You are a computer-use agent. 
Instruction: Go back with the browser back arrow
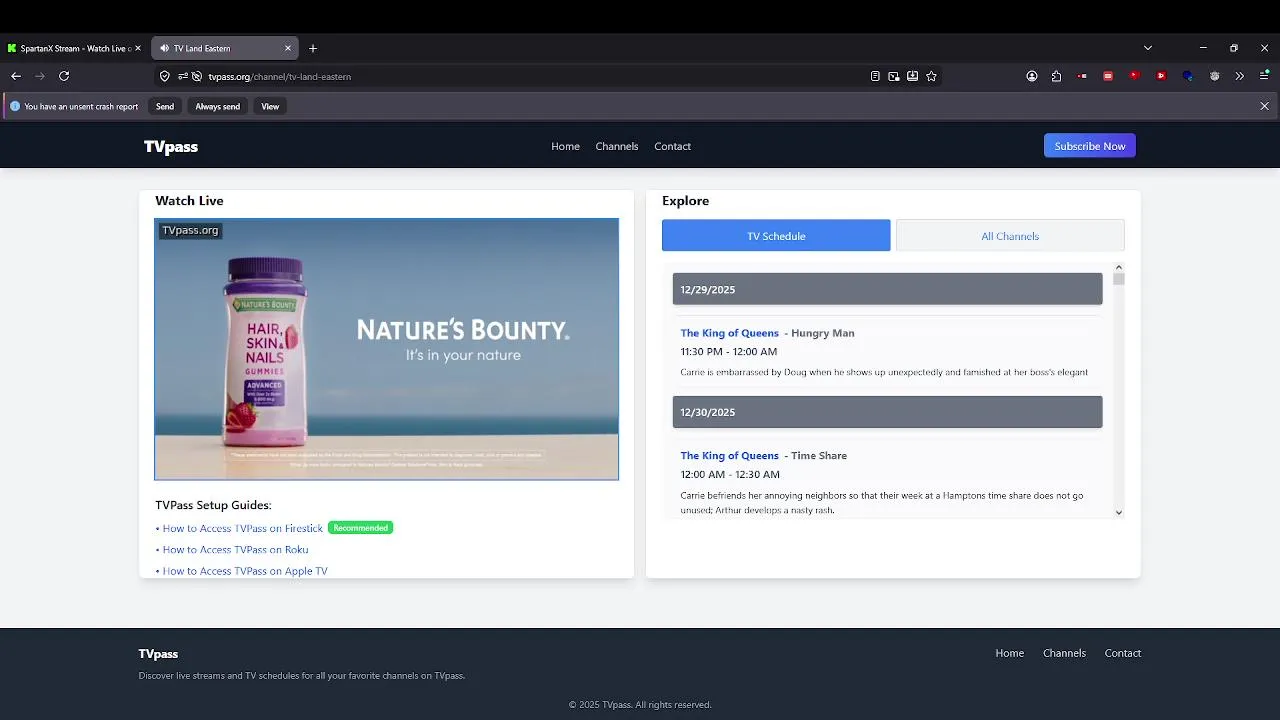tap(16, 76)
